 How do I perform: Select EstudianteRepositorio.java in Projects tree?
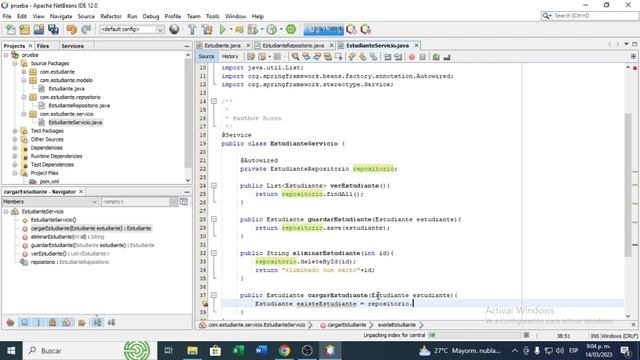[x=79, y=106]
